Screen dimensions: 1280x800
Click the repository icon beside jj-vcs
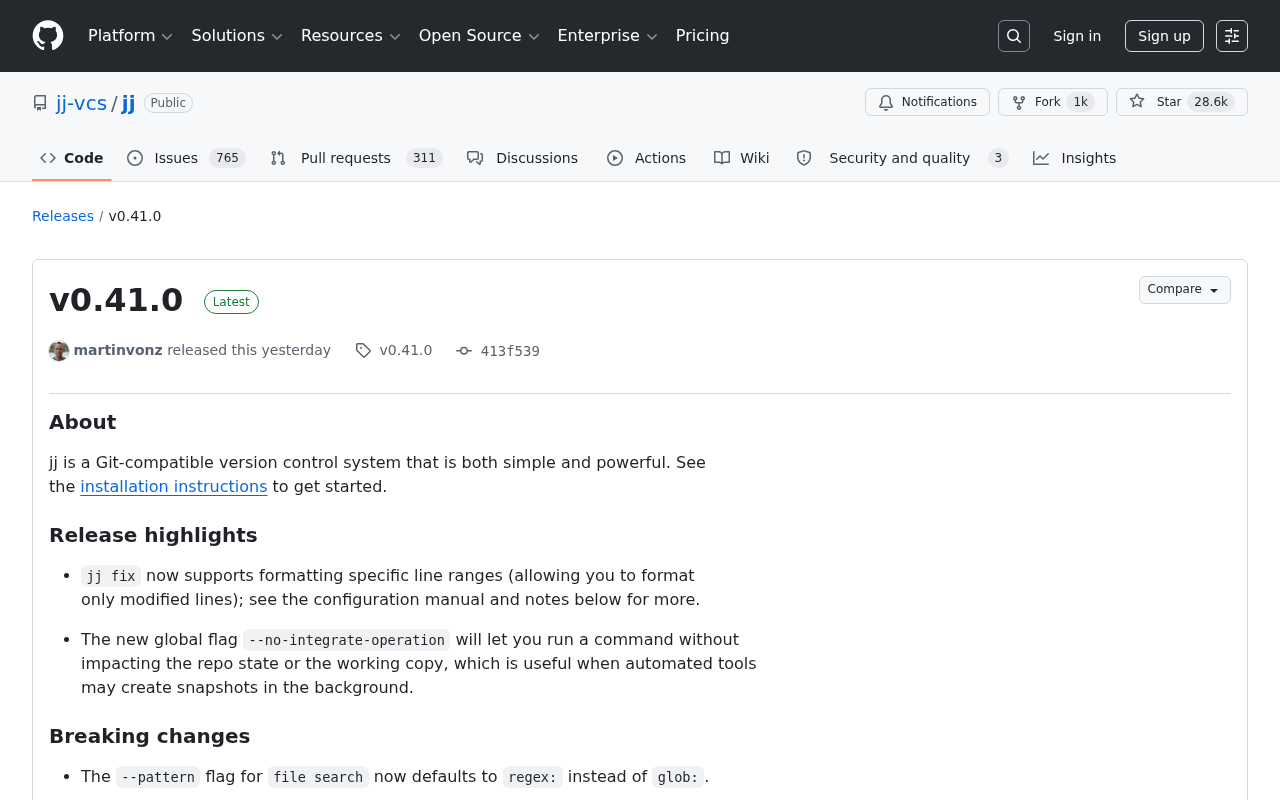[40, 103]
